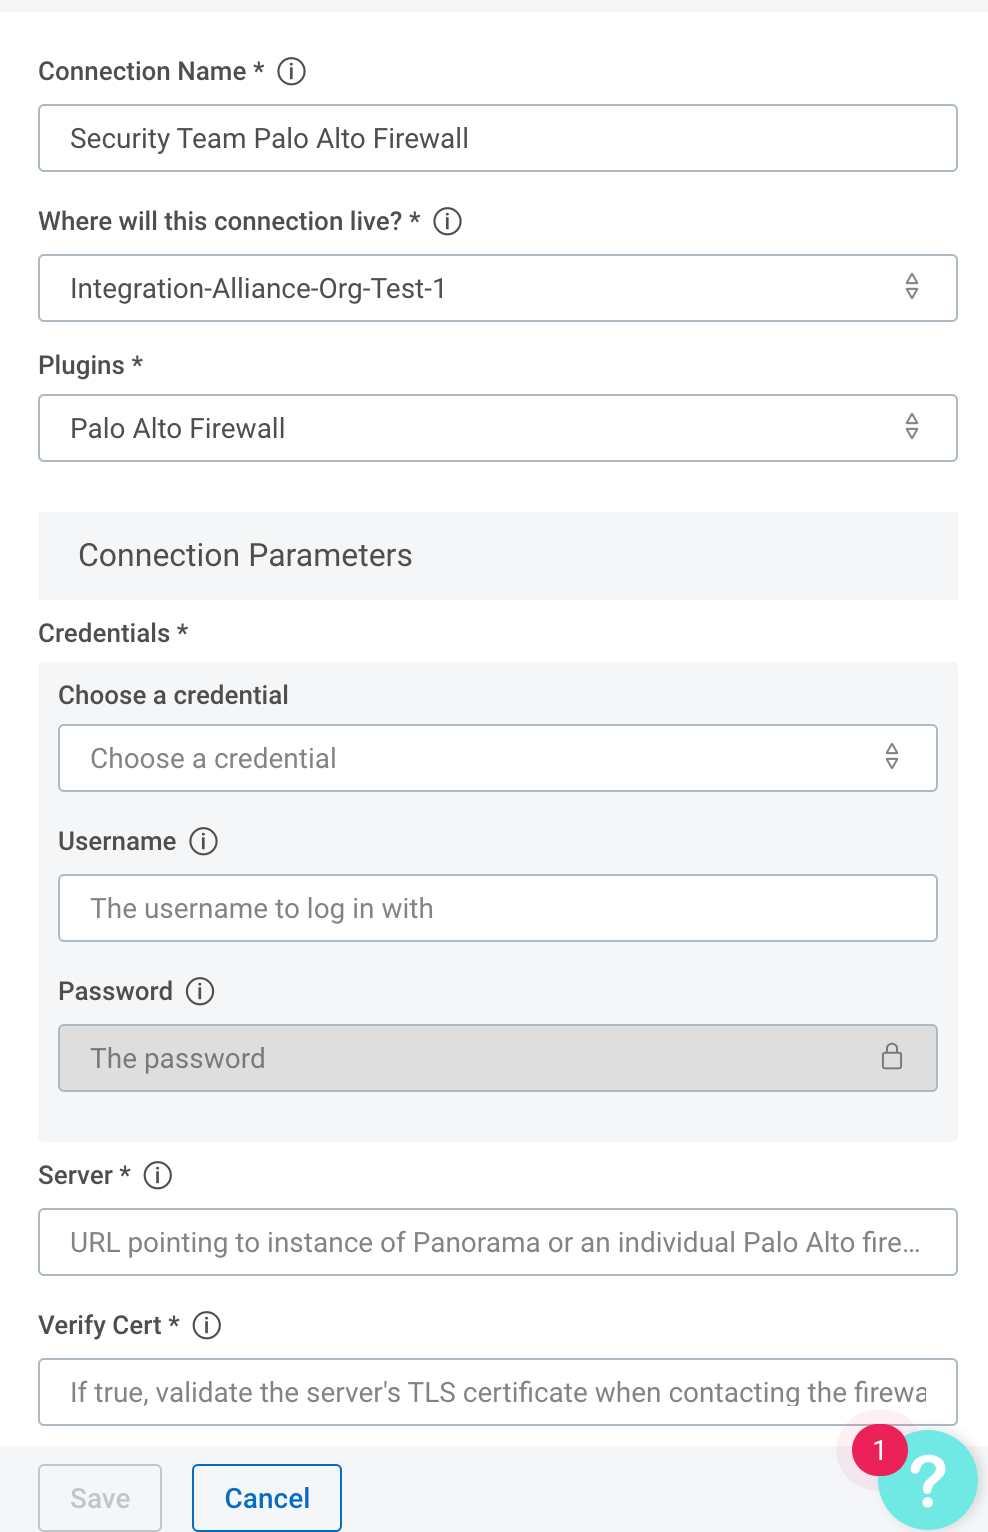The height and width of the screenshot is (1532, 988).
Task: Click Password info icon
Action: (200, 991)
